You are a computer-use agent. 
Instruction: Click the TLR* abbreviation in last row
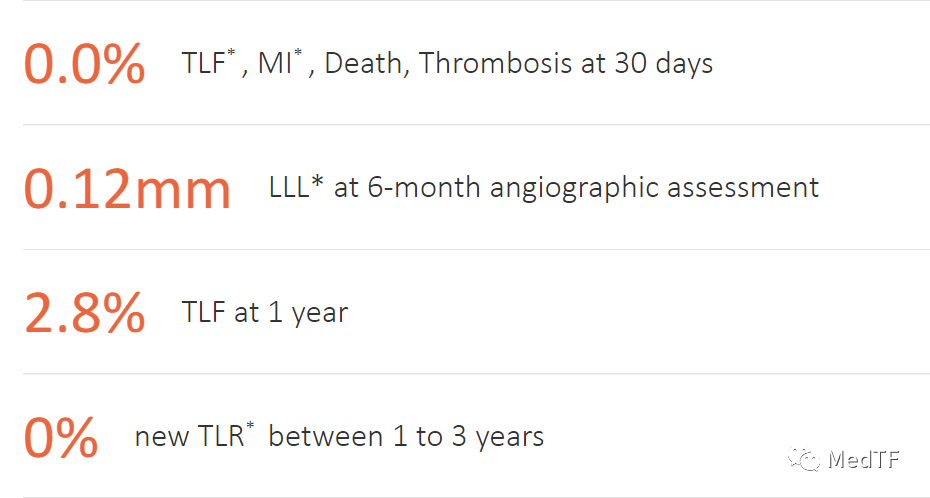[x=224, y=436]
